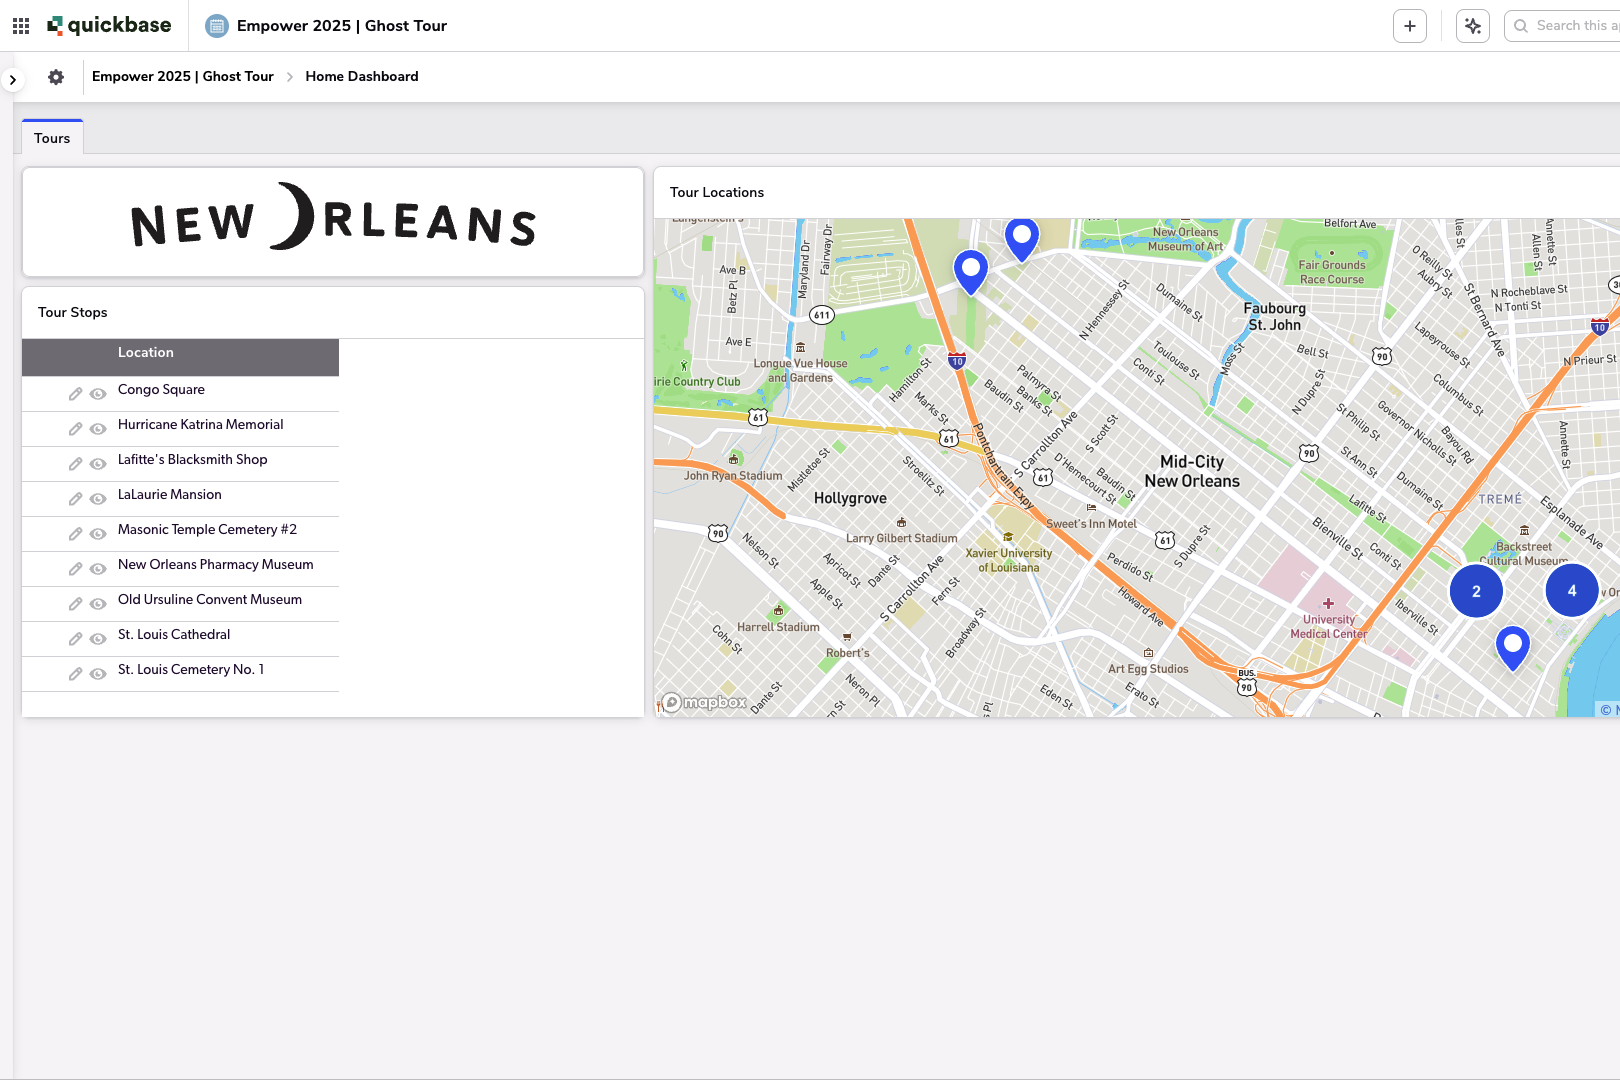The width and height of the screenshot is (1620, 1080).
Task: Click Home Dashboard in the breadcrumb
Action: coord(362,77)
